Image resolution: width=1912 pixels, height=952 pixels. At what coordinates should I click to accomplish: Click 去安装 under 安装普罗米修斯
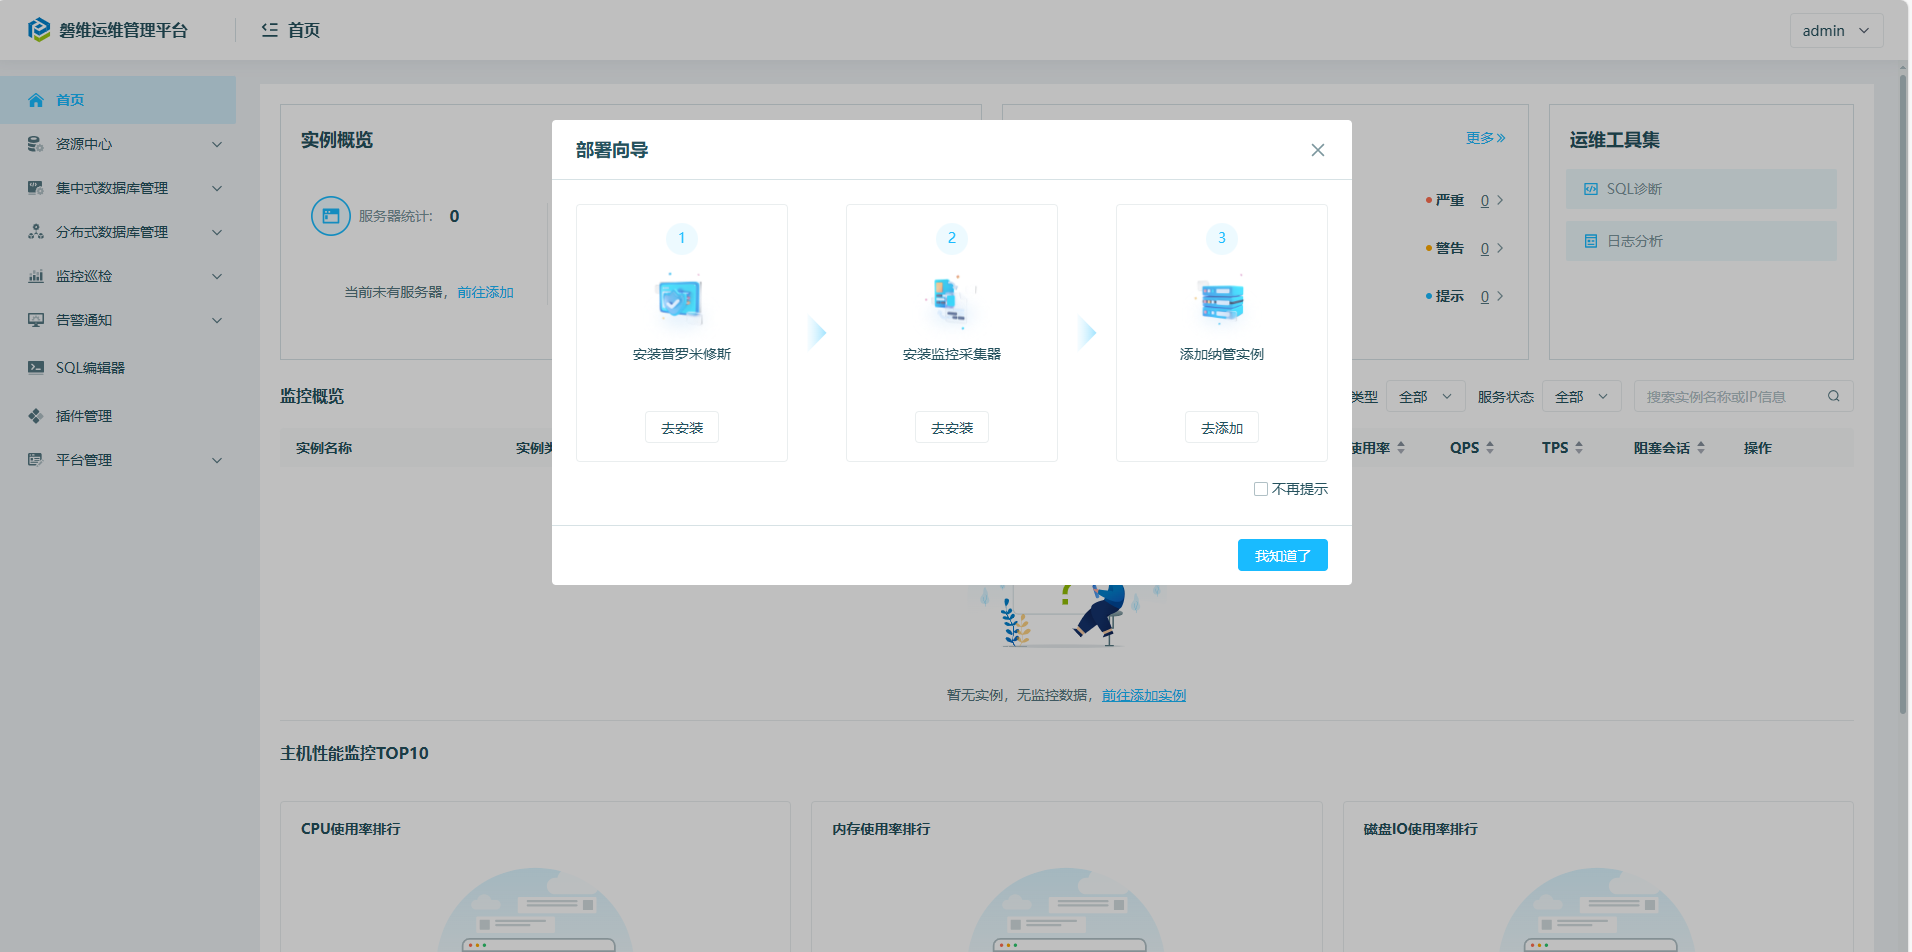point(682,428)
